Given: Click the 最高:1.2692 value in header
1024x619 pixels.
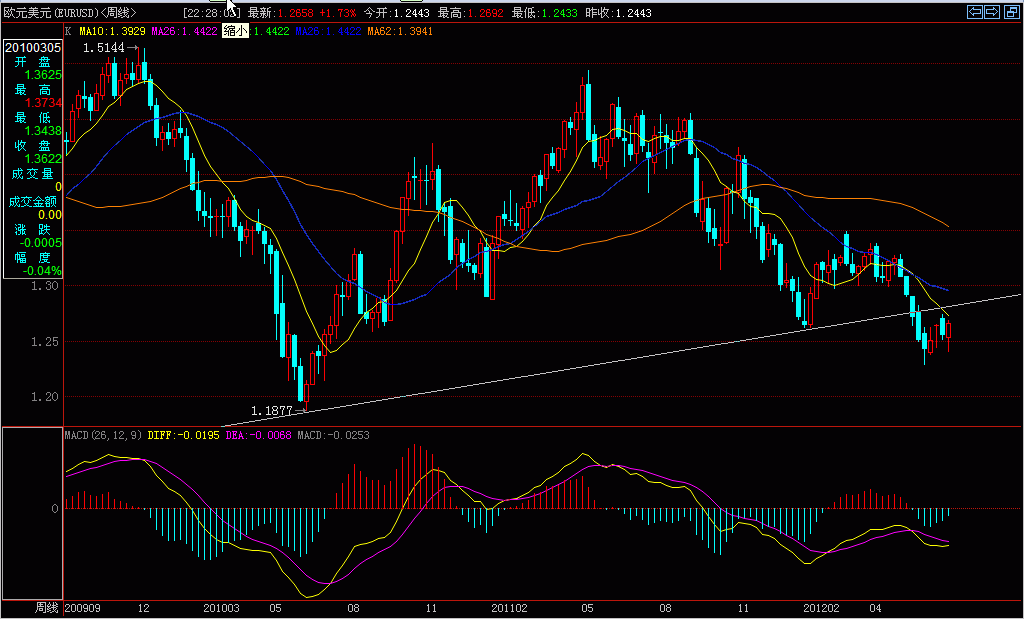Looking at the screenshot, I should 471,12.
